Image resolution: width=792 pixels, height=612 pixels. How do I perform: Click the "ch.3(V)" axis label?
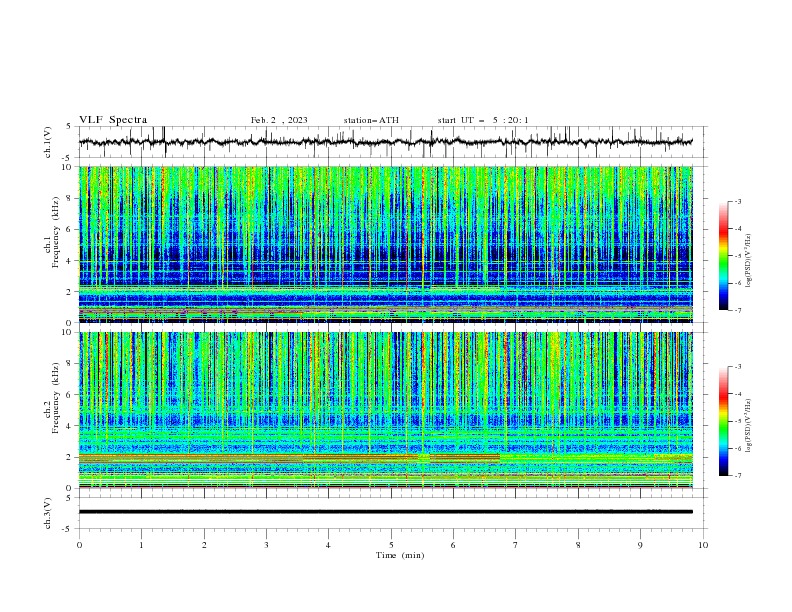click(x=48, y=513)
